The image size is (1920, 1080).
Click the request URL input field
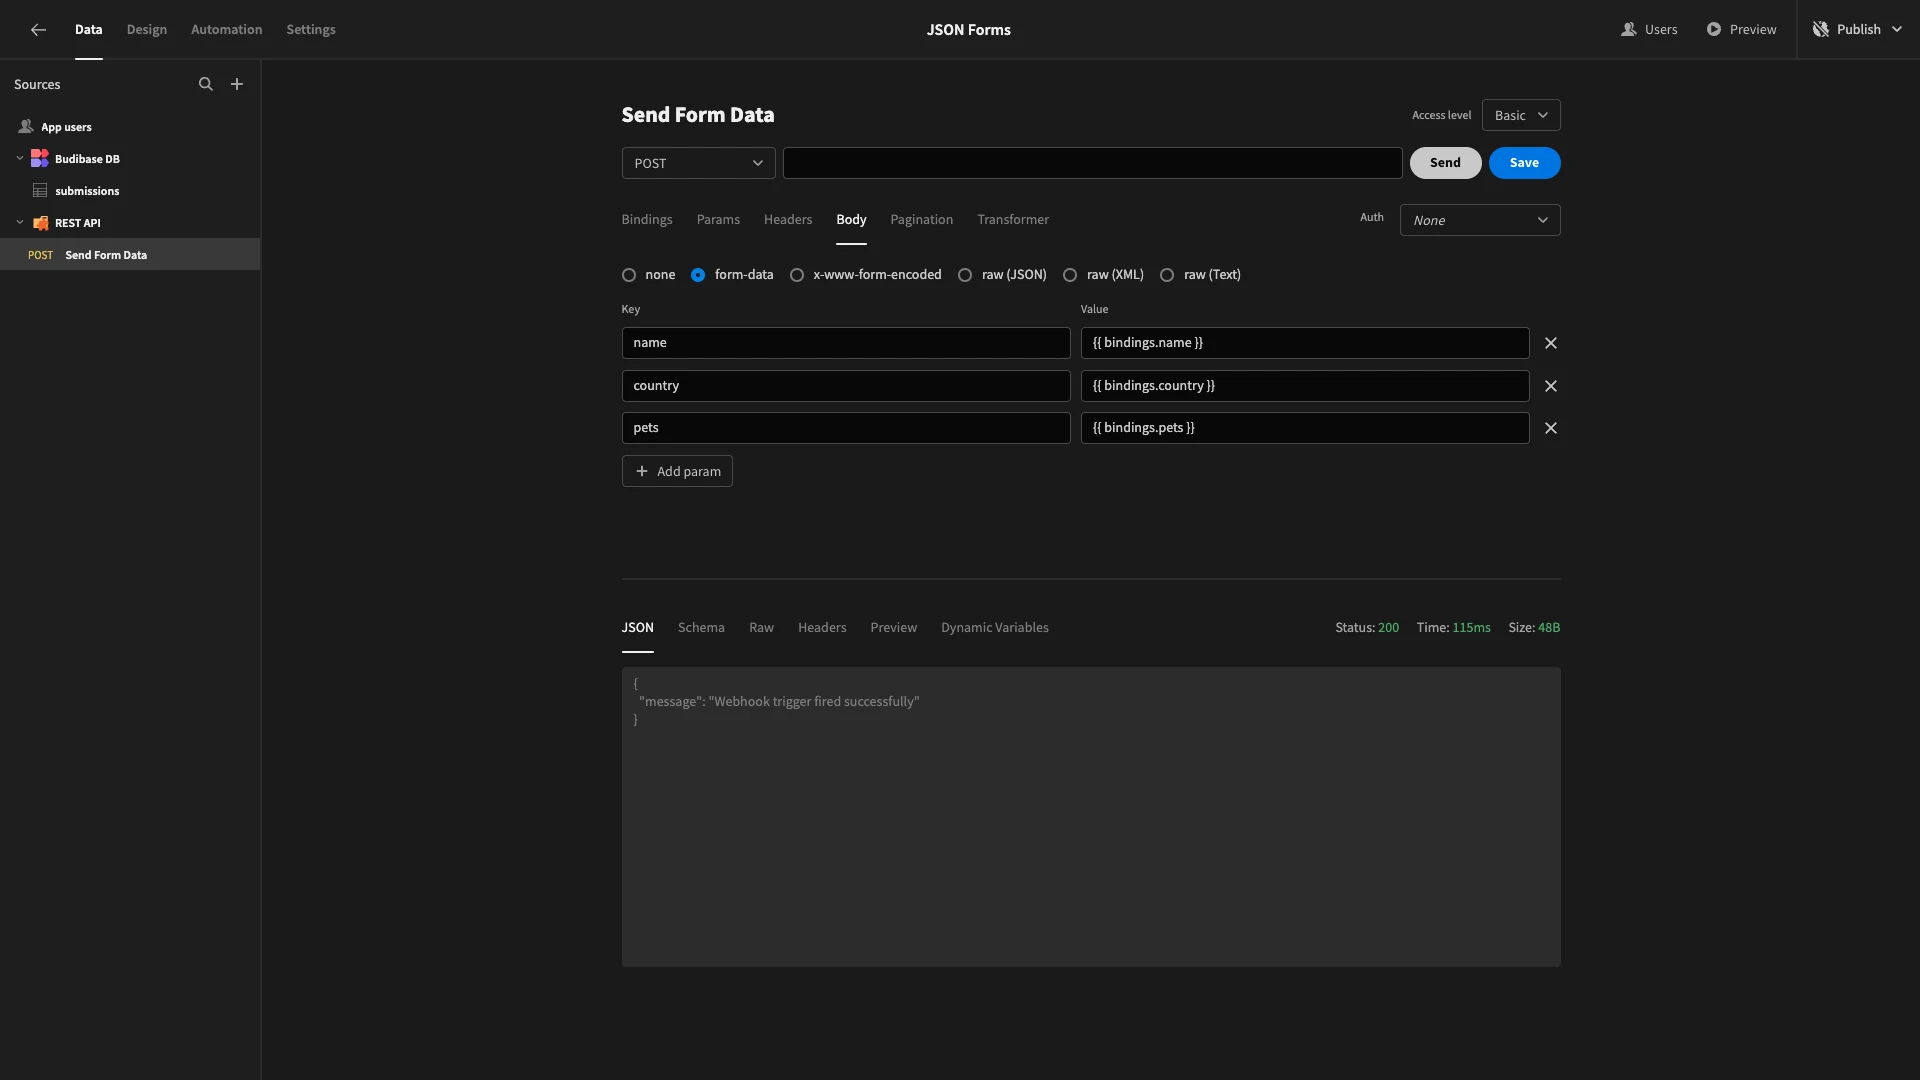click(x=1092, y=163)
